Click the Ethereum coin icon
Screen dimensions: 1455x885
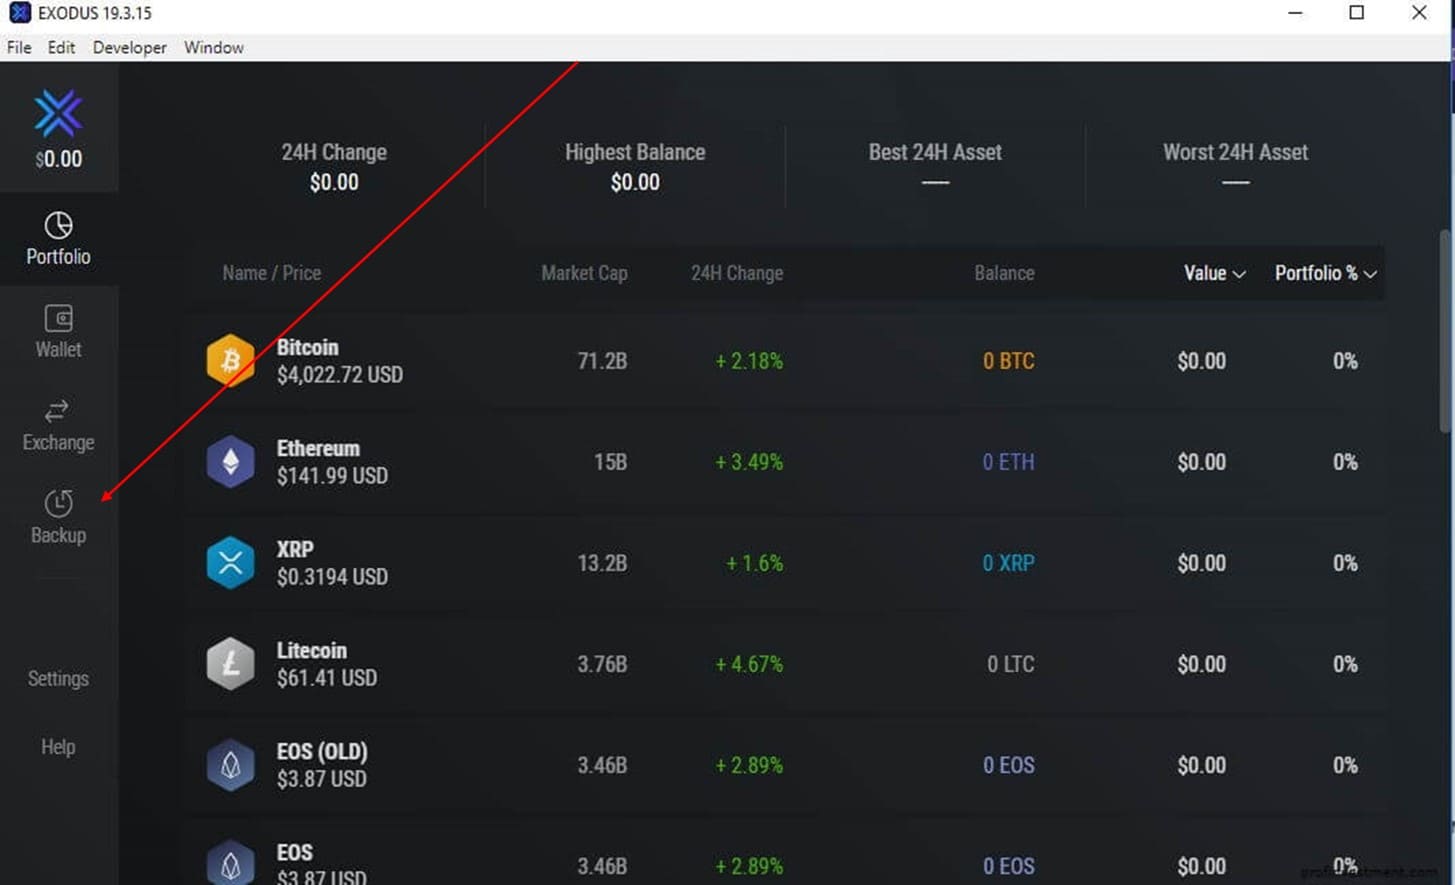(x=230, y=461)
